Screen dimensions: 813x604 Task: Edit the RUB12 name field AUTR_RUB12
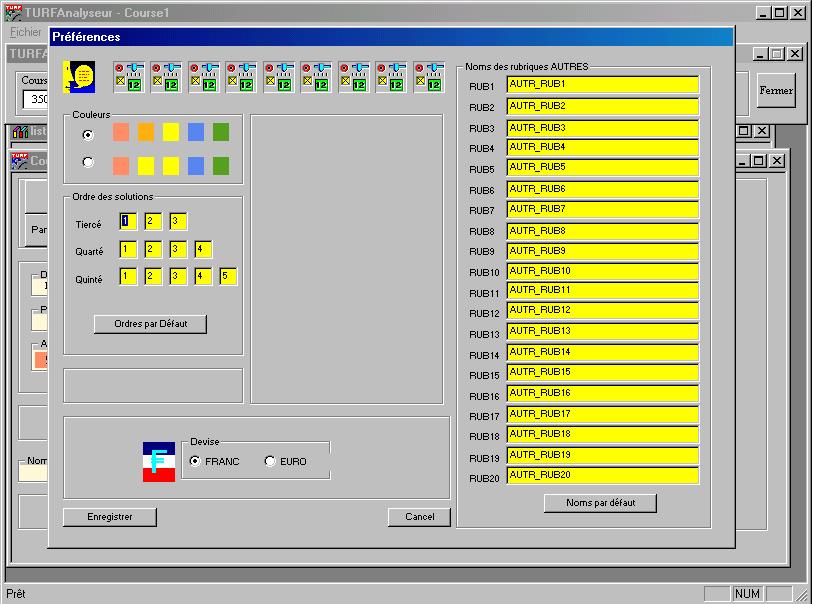click(x=602, y=311)
